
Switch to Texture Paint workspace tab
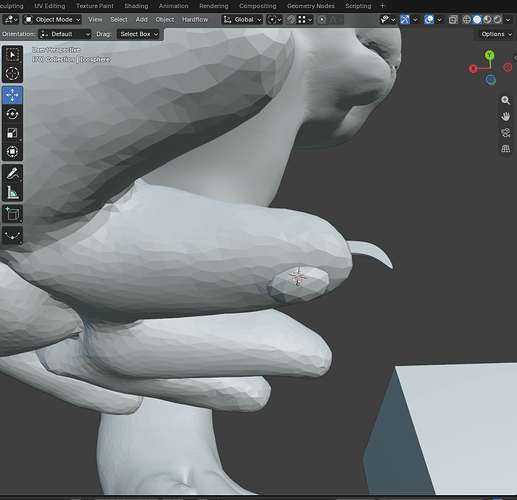[95, 6]
